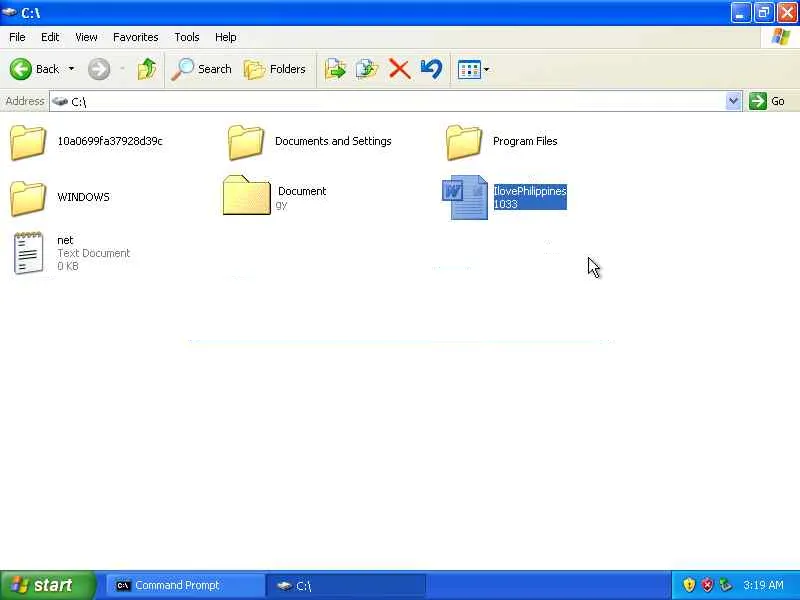800x600 pixels.
Task: Open the Search pane
Action: (202, 69)
